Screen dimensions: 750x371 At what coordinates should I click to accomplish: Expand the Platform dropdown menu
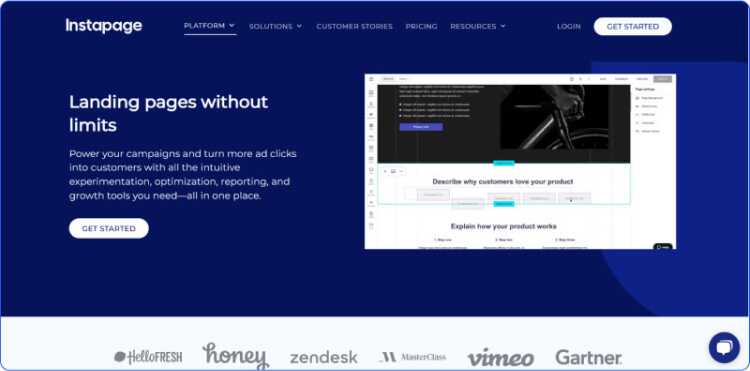point(210,26)
